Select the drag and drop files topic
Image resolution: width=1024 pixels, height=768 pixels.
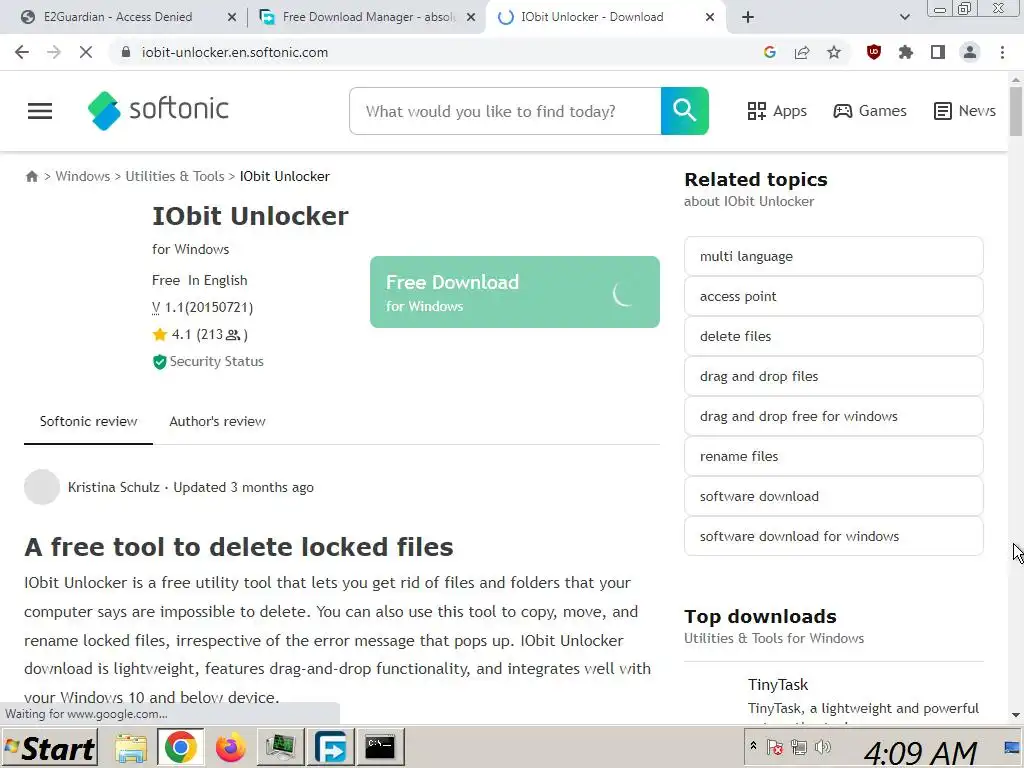pos(833,376)
